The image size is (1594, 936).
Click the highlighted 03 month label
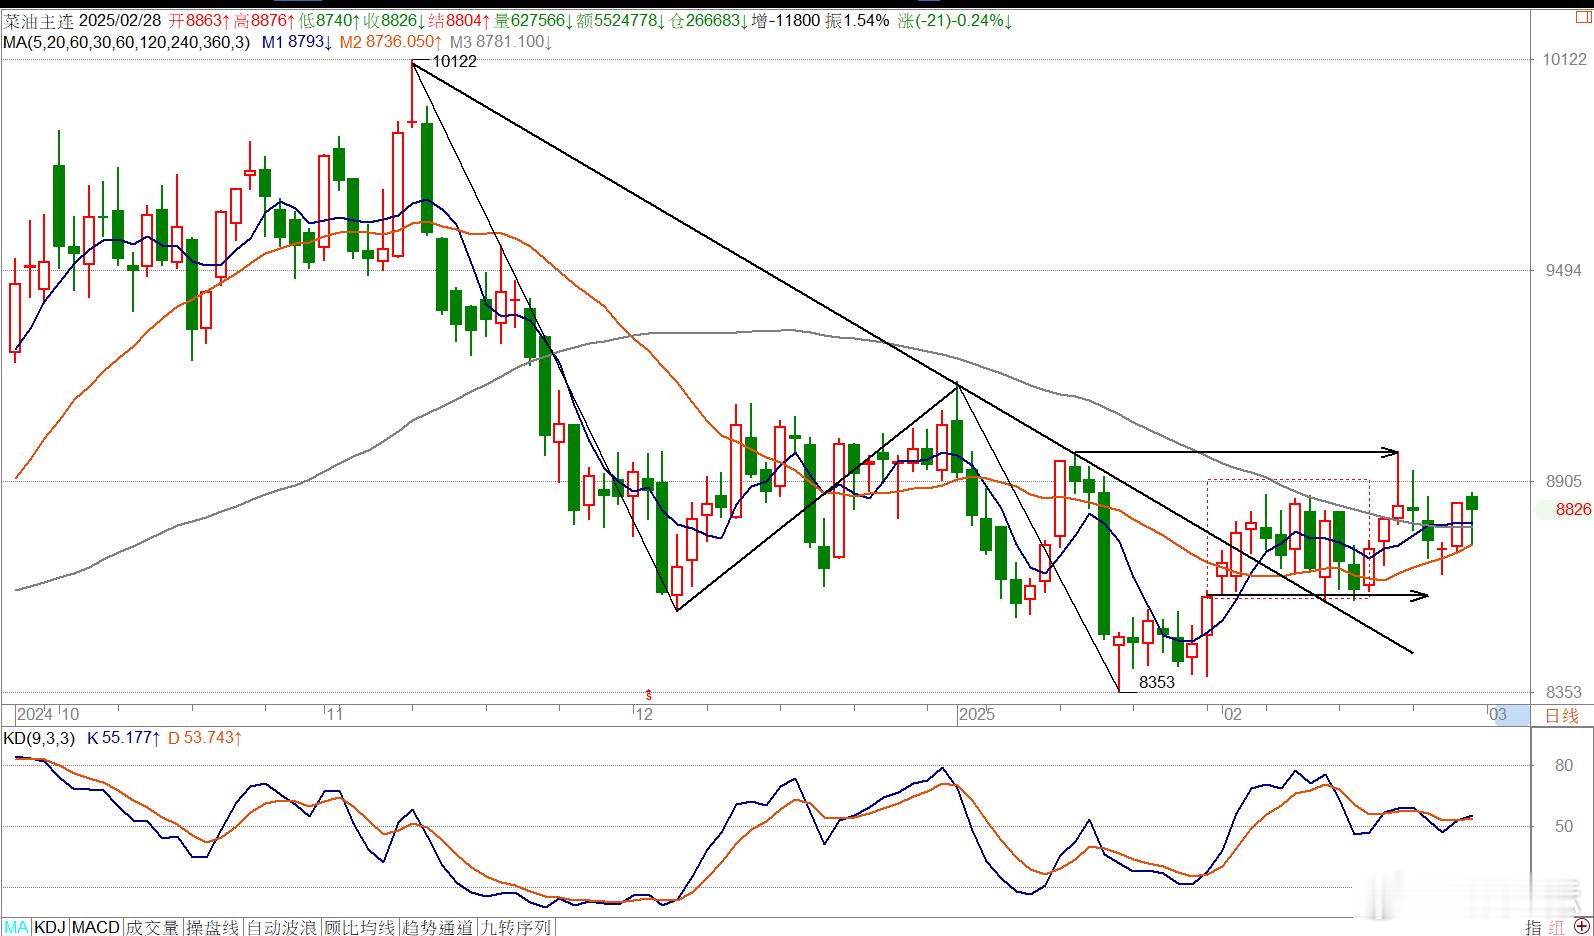(1497, 714)
